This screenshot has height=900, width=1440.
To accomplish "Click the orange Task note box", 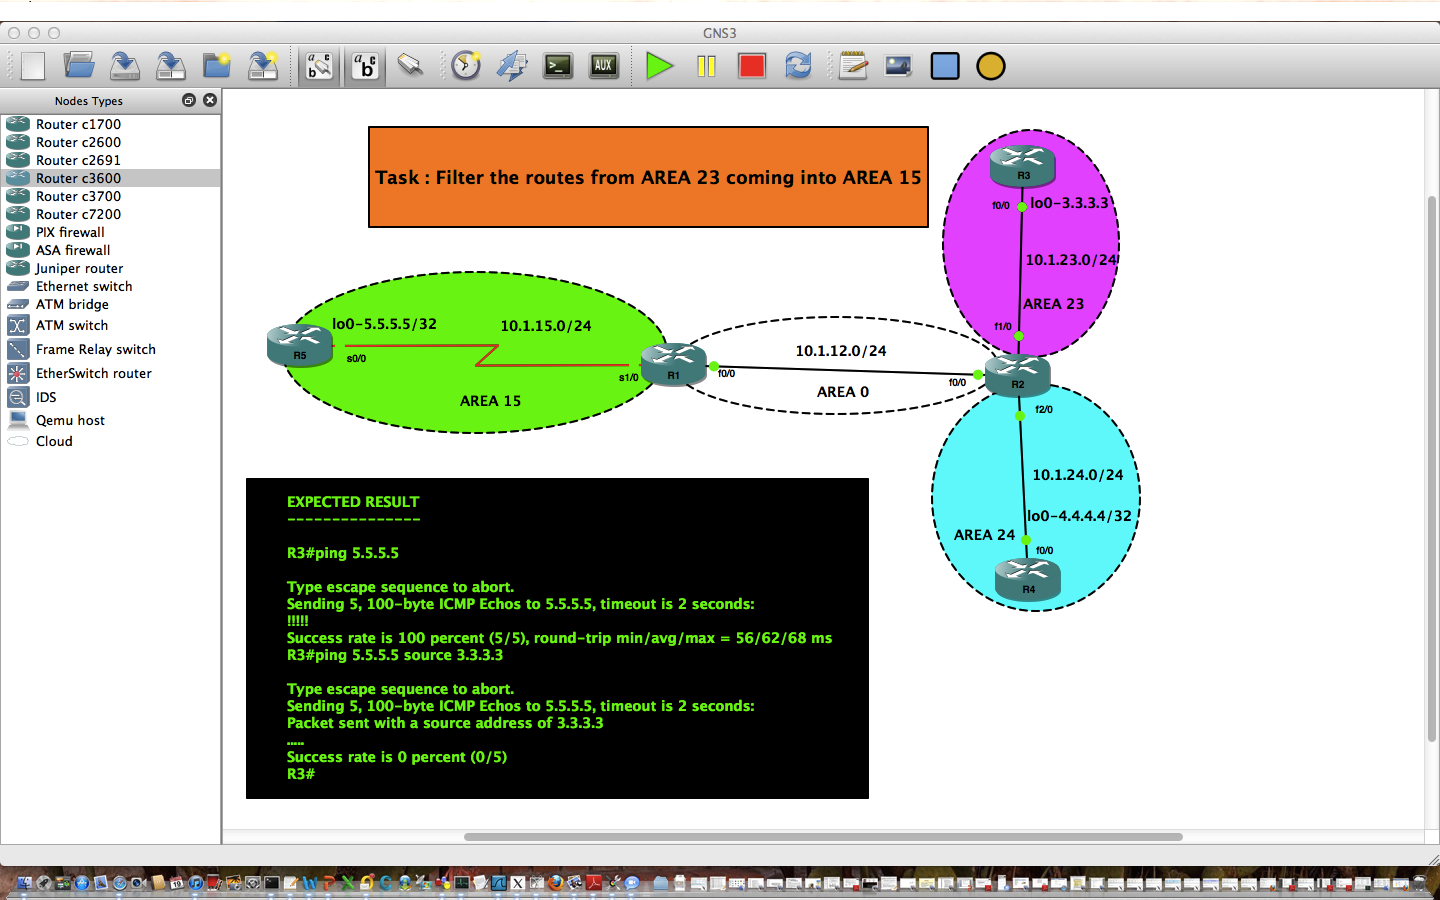I will pyautogui.click(x=648, y=177).
